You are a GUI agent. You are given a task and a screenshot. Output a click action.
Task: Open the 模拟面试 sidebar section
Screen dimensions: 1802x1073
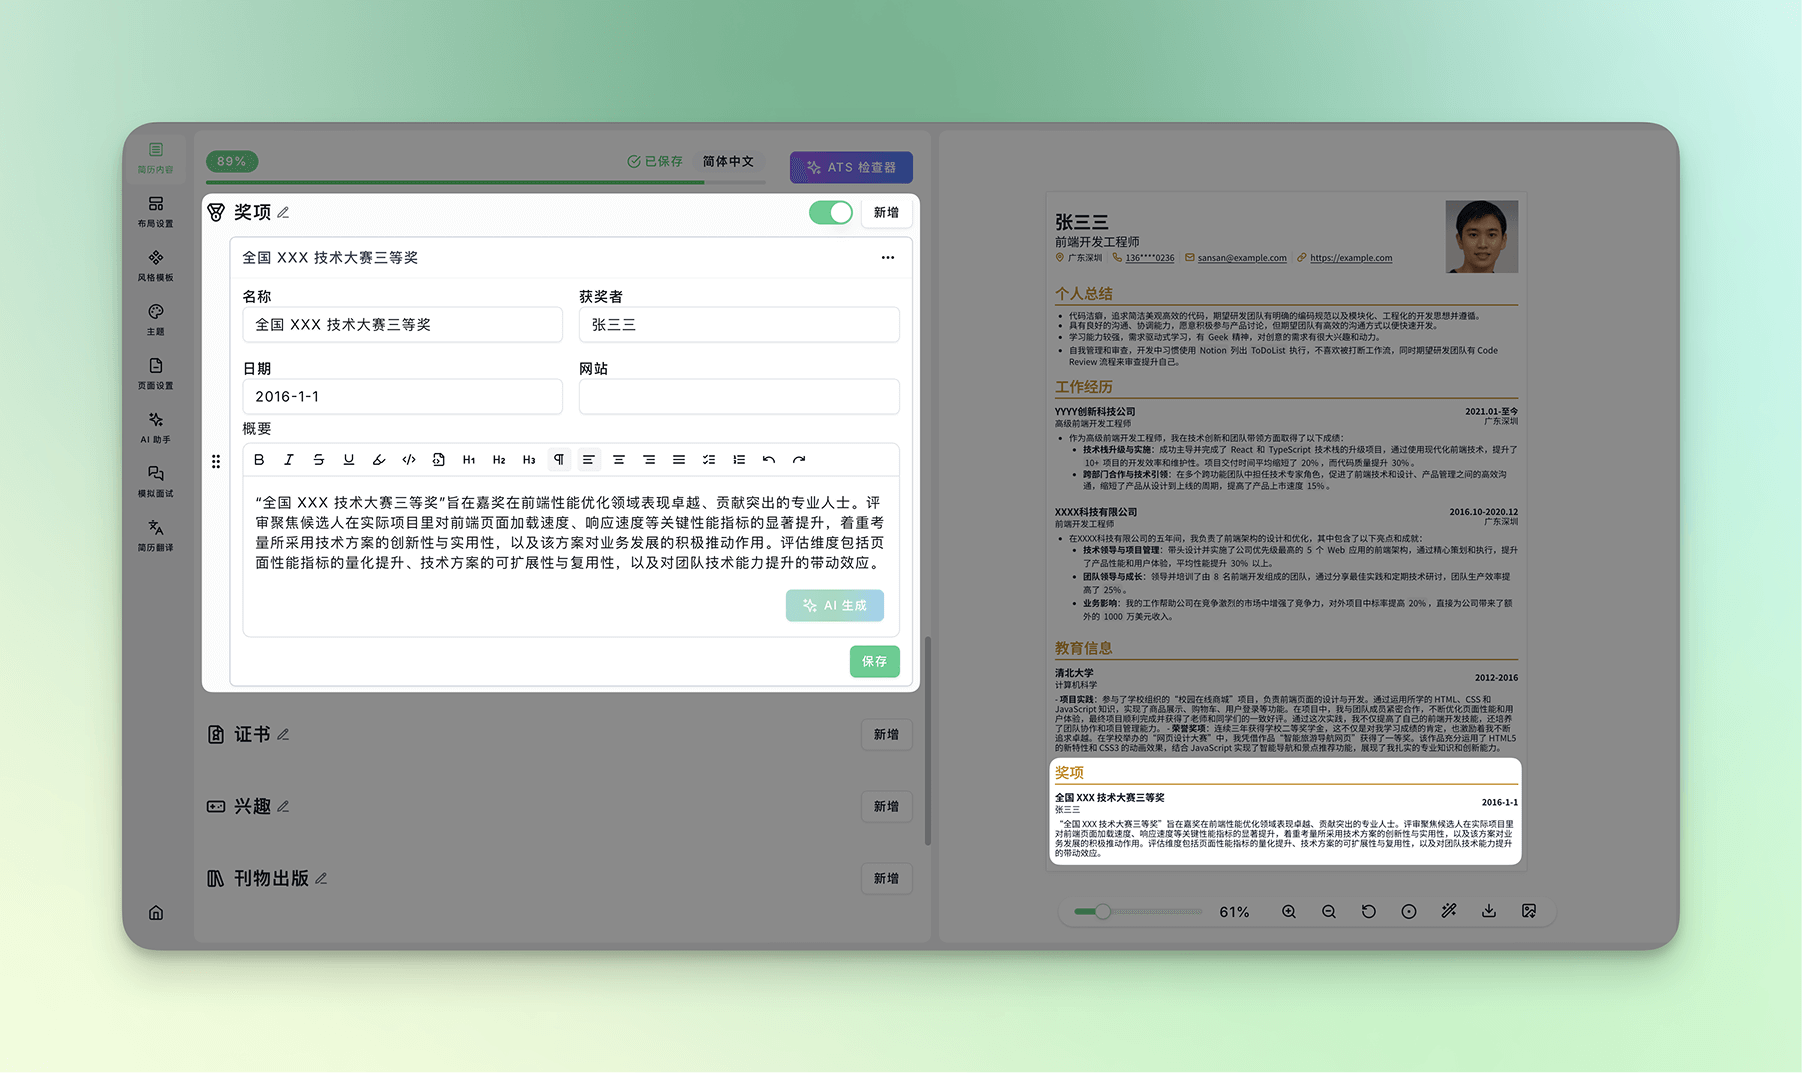(156, 480)
